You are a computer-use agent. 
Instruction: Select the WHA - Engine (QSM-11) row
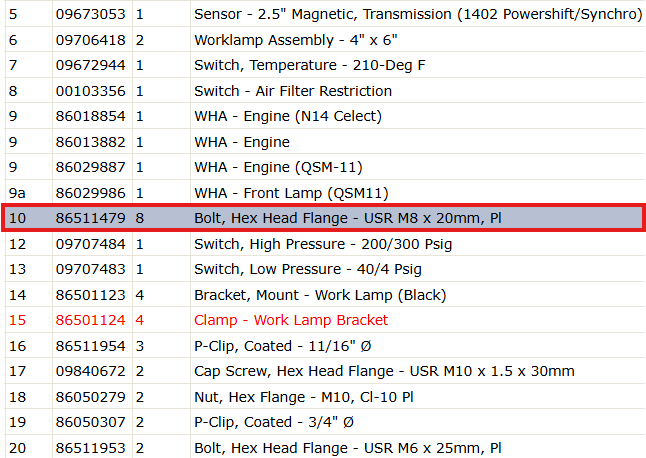(325, 167)
